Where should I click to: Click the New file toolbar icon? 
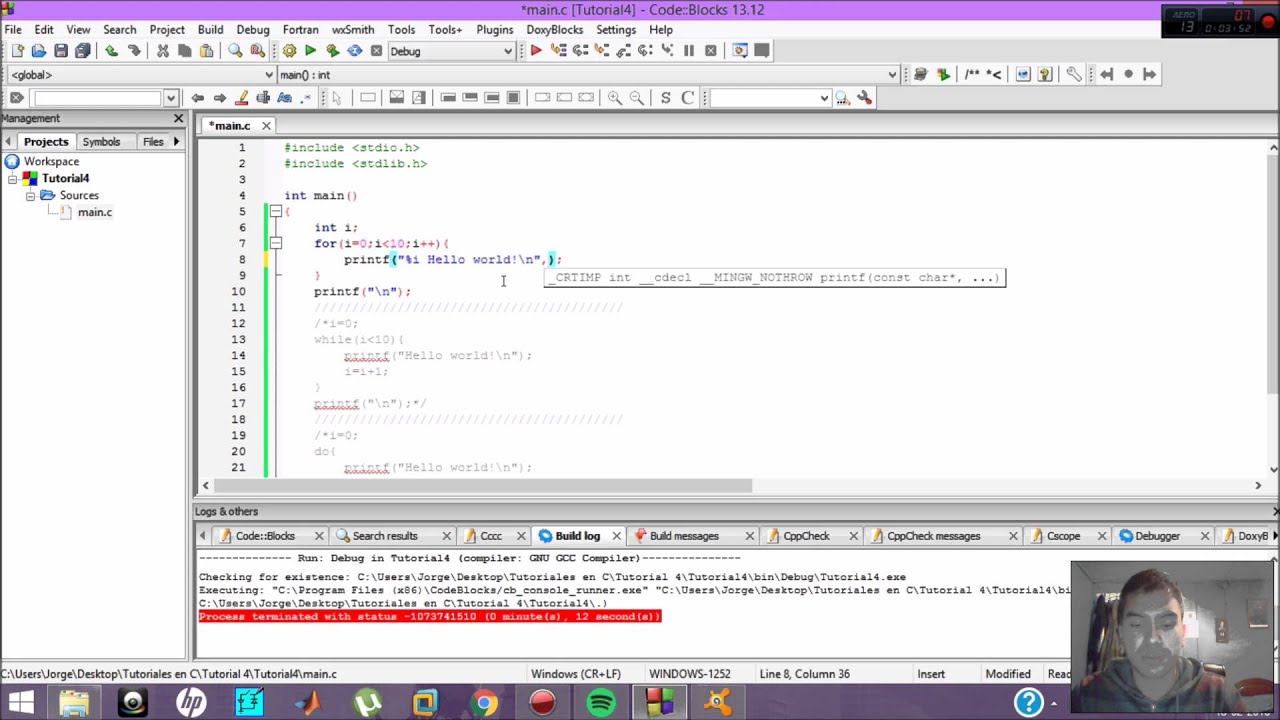click(17, 51)
